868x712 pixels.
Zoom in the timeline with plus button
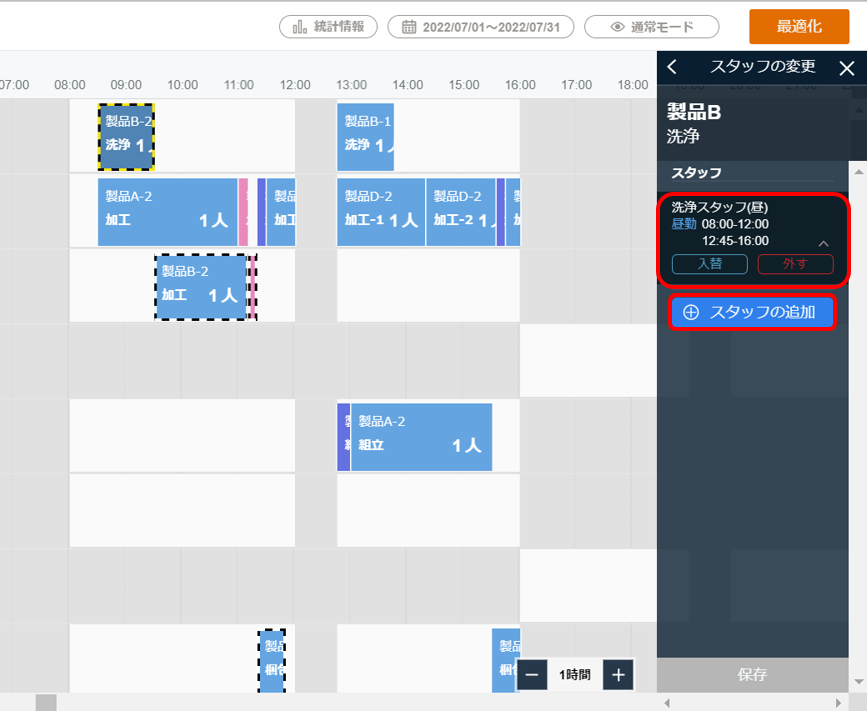tap(618, 675)
